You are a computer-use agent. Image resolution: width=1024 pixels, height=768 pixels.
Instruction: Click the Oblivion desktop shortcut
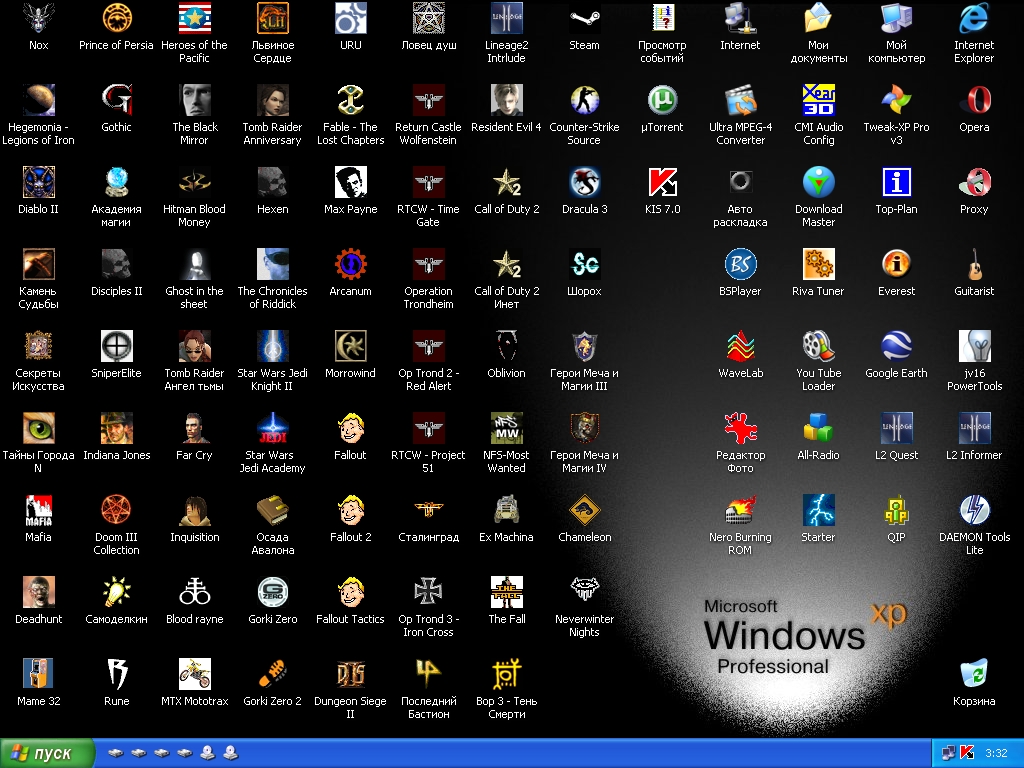(506, 346)
